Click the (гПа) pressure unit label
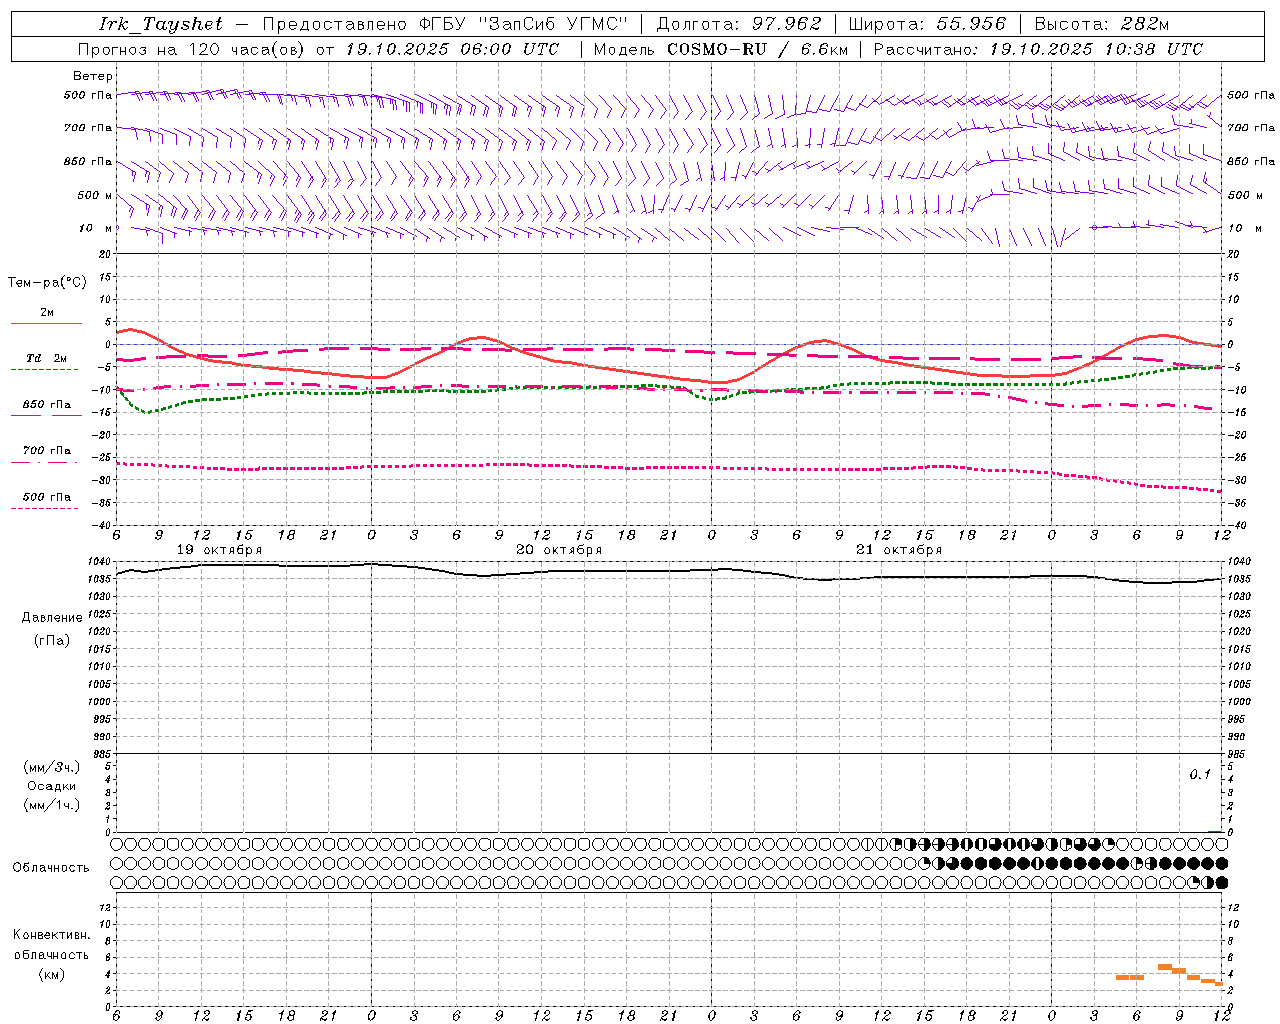 click(x=52, y=640)
